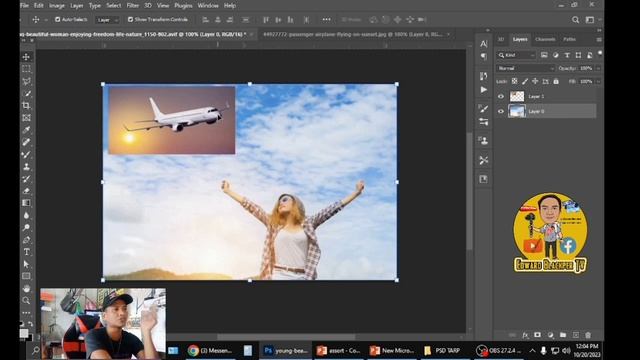Select the Zoom tool in the toolbox
The height and width of the screenshot is (360, 640).
click(26, 301)
